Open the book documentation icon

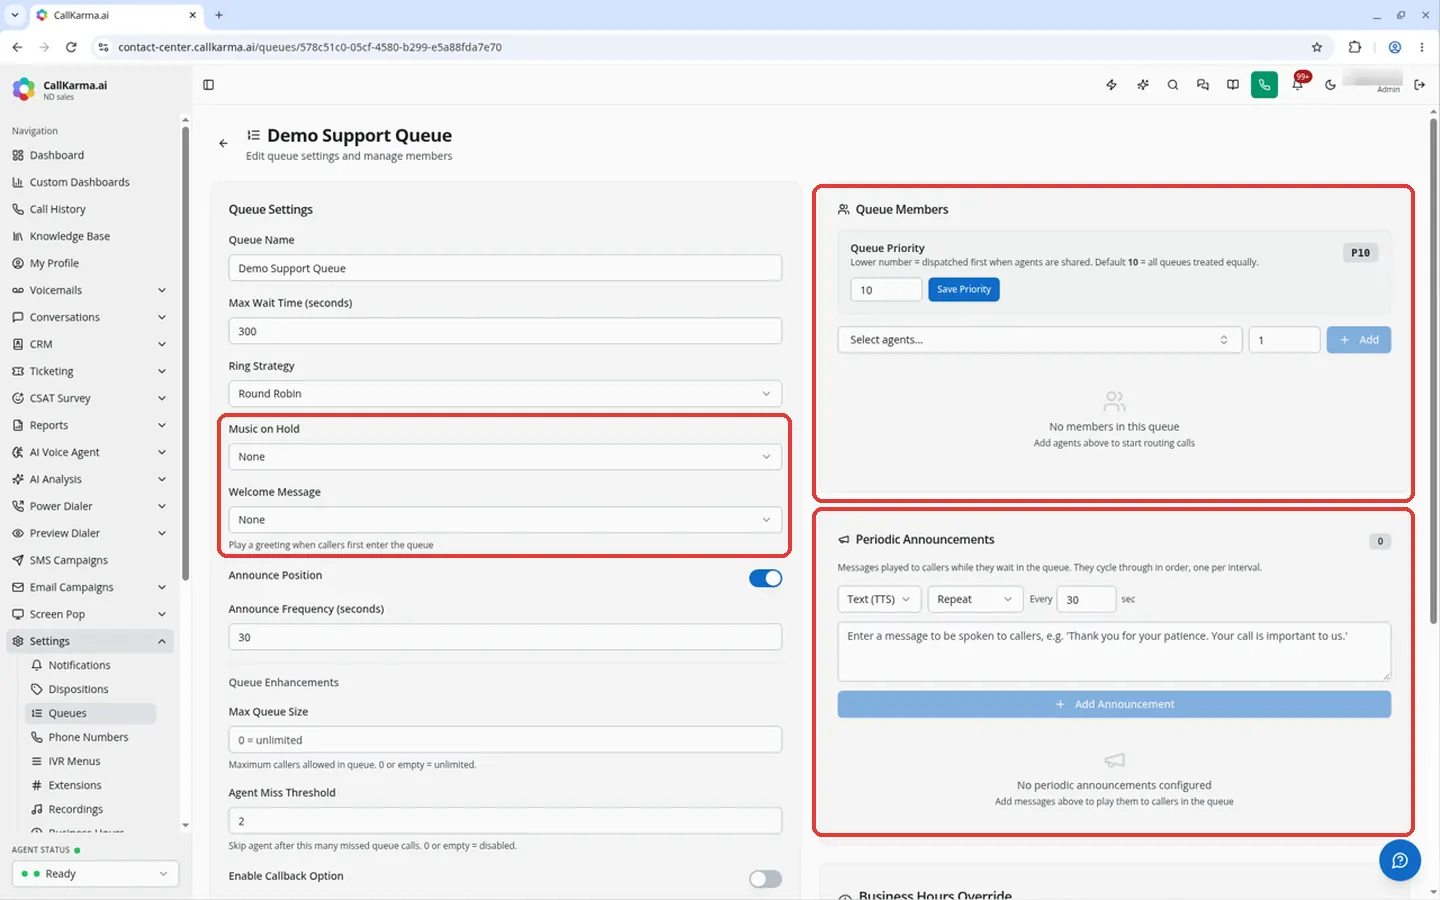pyautogui.click(x=1233, y=85)
